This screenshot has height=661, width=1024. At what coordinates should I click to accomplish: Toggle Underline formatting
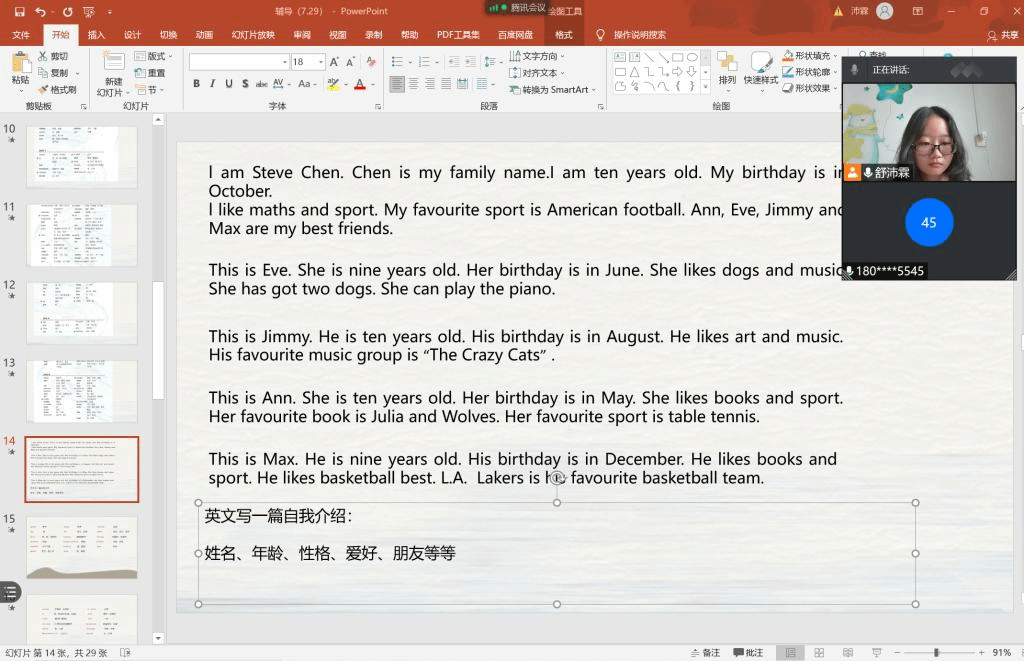230,84
